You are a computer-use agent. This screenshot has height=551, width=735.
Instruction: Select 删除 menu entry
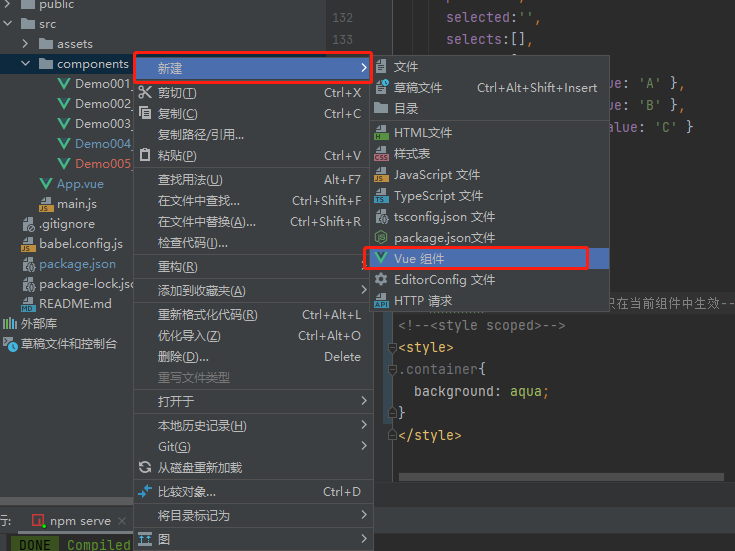pyautogui.click(x=253, y=356)
